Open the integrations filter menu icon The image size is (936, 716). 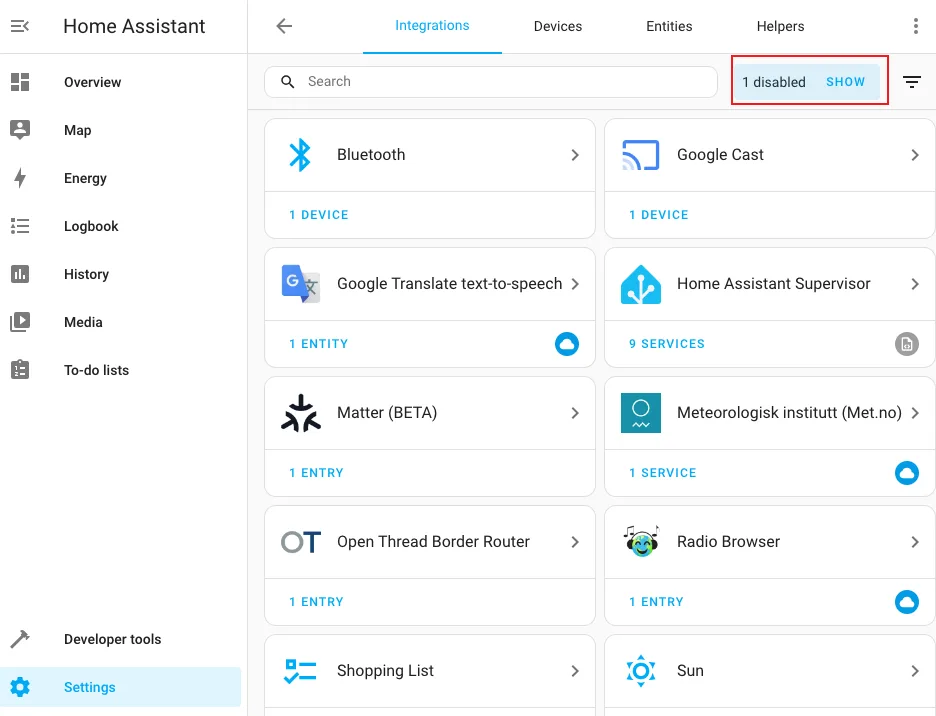[x=912, y=82]
